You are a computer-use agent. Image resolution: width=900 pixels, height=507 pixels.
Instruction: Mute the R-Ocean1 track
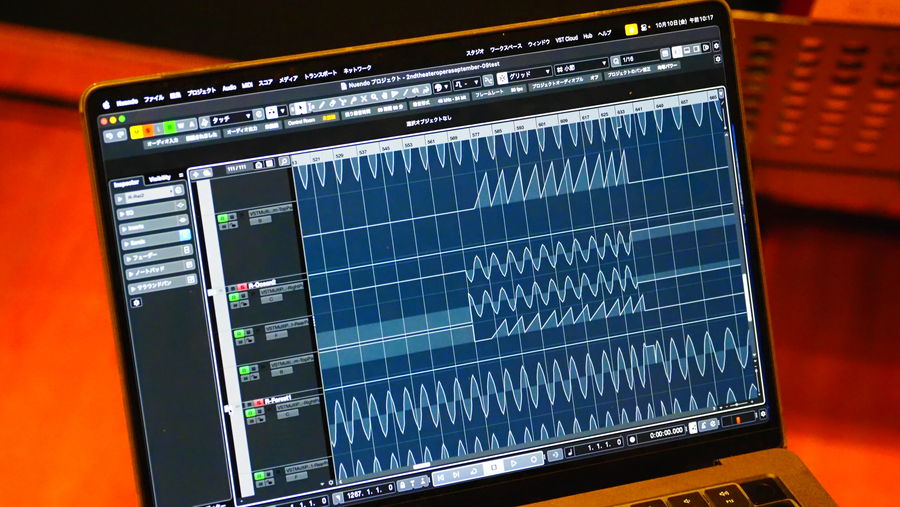[230, 287]
